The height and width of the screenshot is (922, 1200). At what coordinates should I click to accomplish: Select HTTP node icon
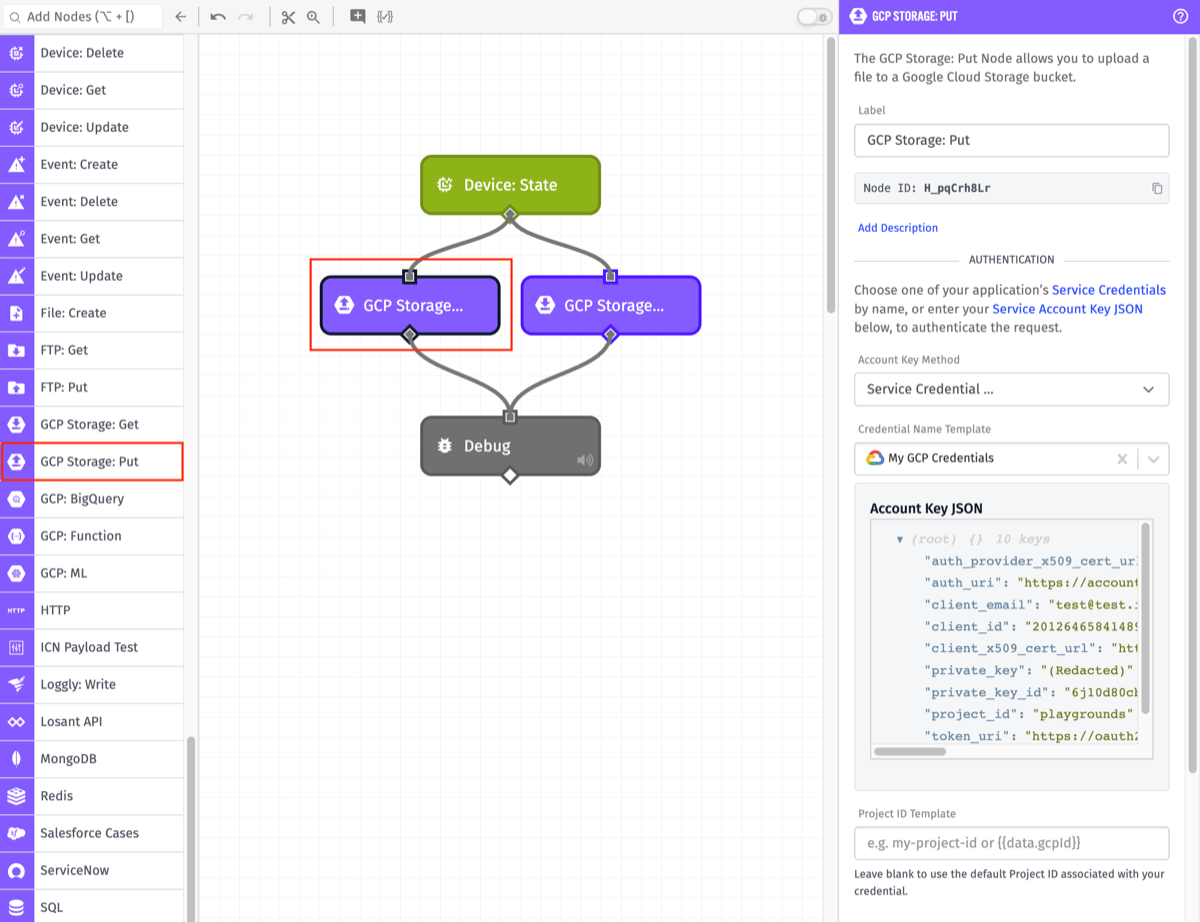(17, 610)
